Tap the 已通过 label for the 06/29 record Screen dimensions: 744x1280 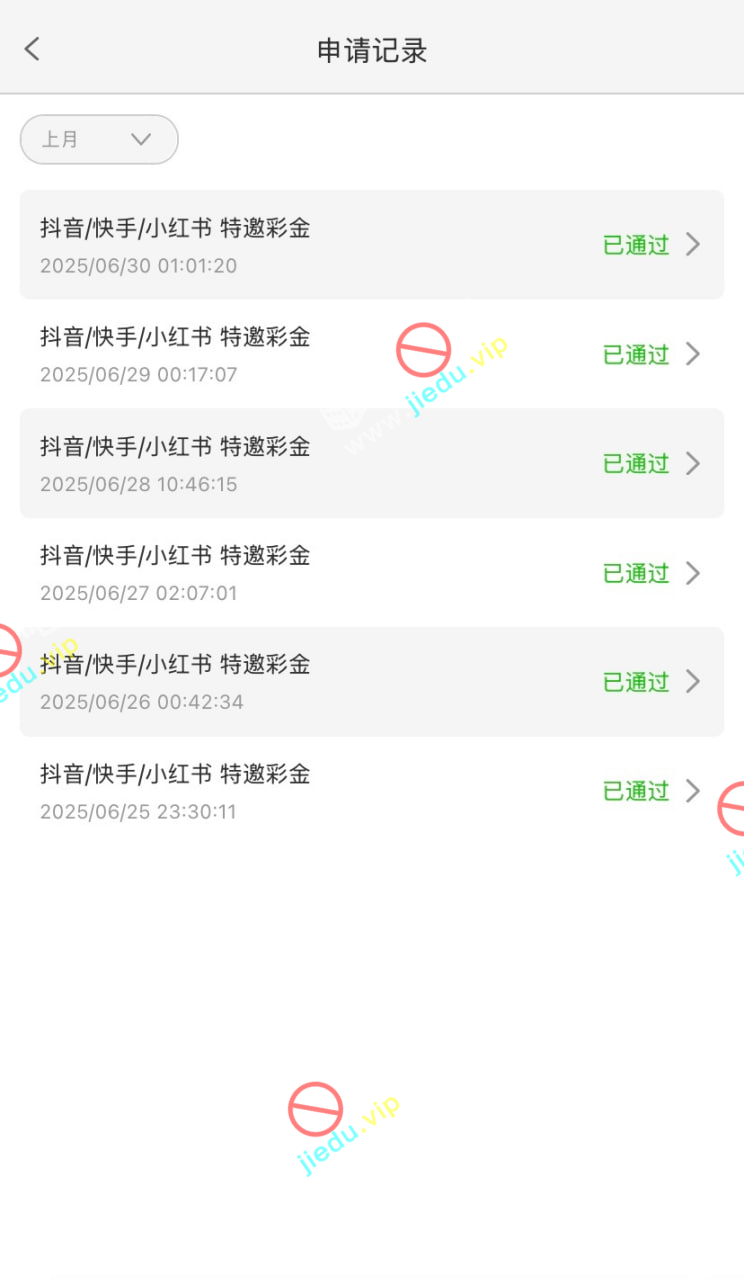click(x=636, y=354)
